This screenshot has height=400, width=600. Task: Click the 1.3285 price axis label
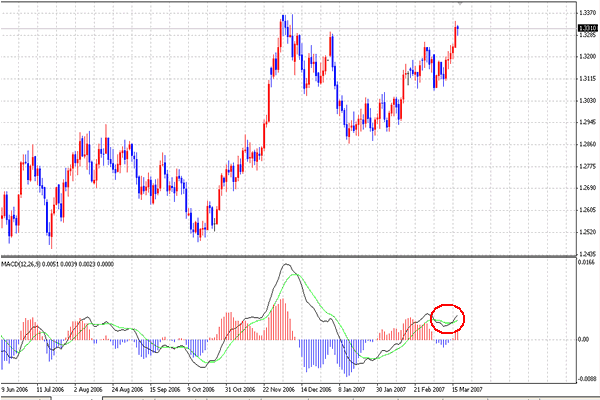click(x=587, y=35)
